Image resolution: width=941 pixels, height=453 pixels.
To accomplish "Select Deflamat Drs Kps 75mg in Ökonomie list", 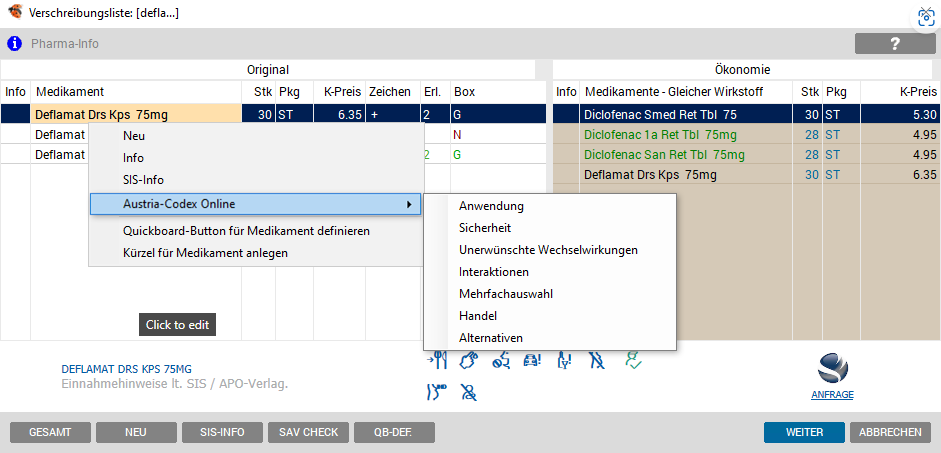I will 745,175.
